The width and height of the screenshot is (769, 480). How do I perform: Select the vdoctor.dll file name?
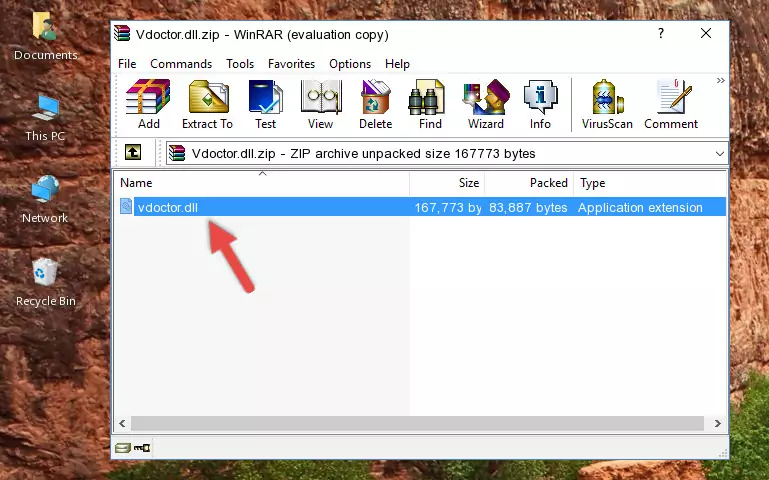click(168, 207)
